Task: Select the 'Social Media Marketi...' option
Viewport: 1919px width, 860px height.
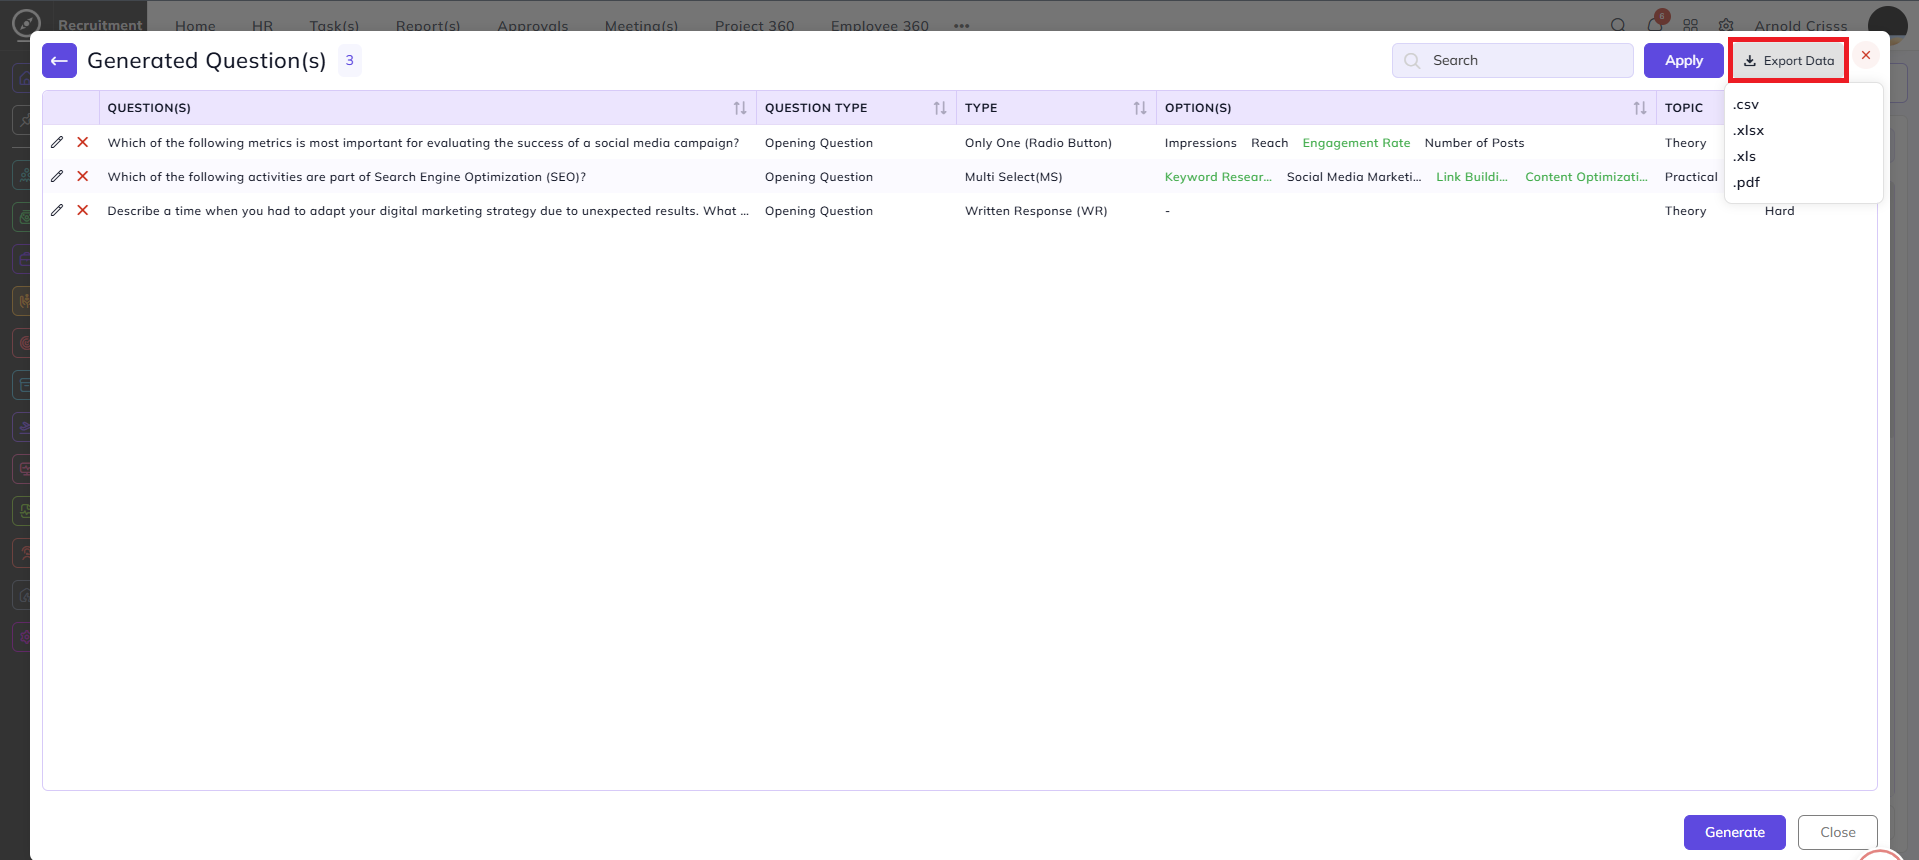Action: click(1354, 177)
